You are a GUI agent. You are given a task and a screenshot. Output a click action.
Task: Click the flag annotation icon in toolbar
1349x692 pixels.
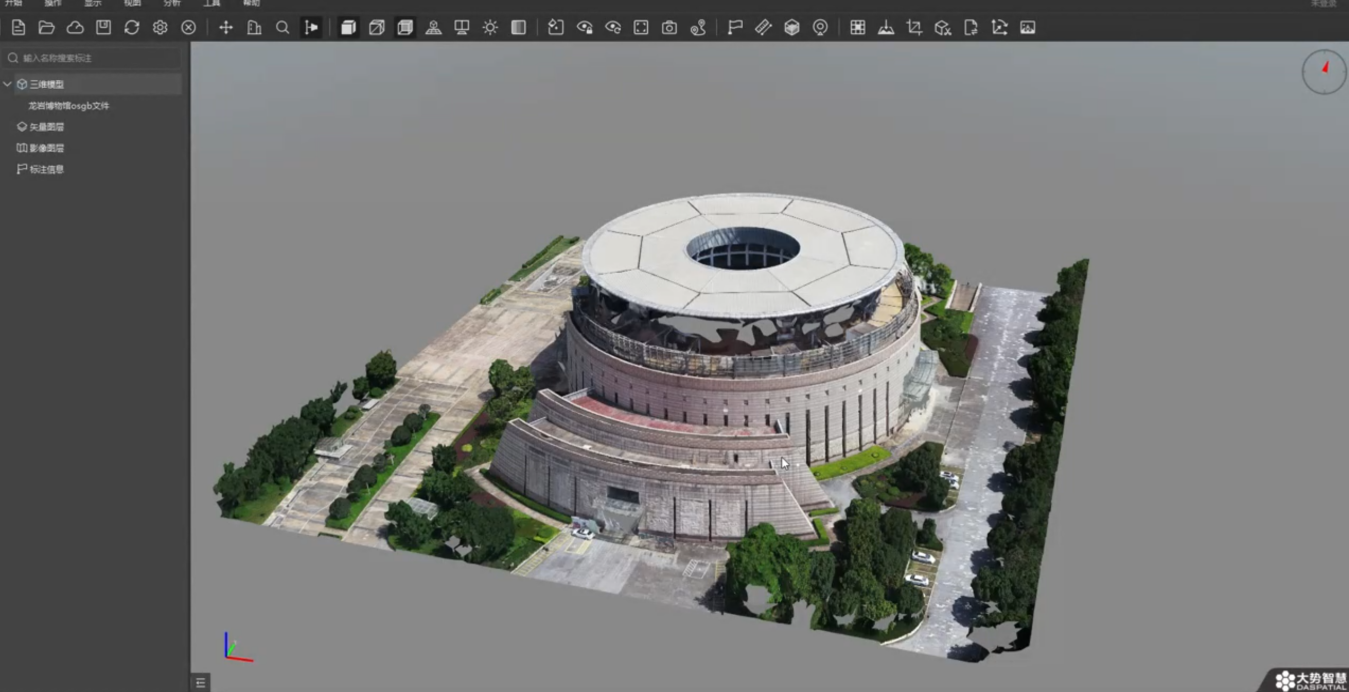pyautogui.click(x=735, y=28)
